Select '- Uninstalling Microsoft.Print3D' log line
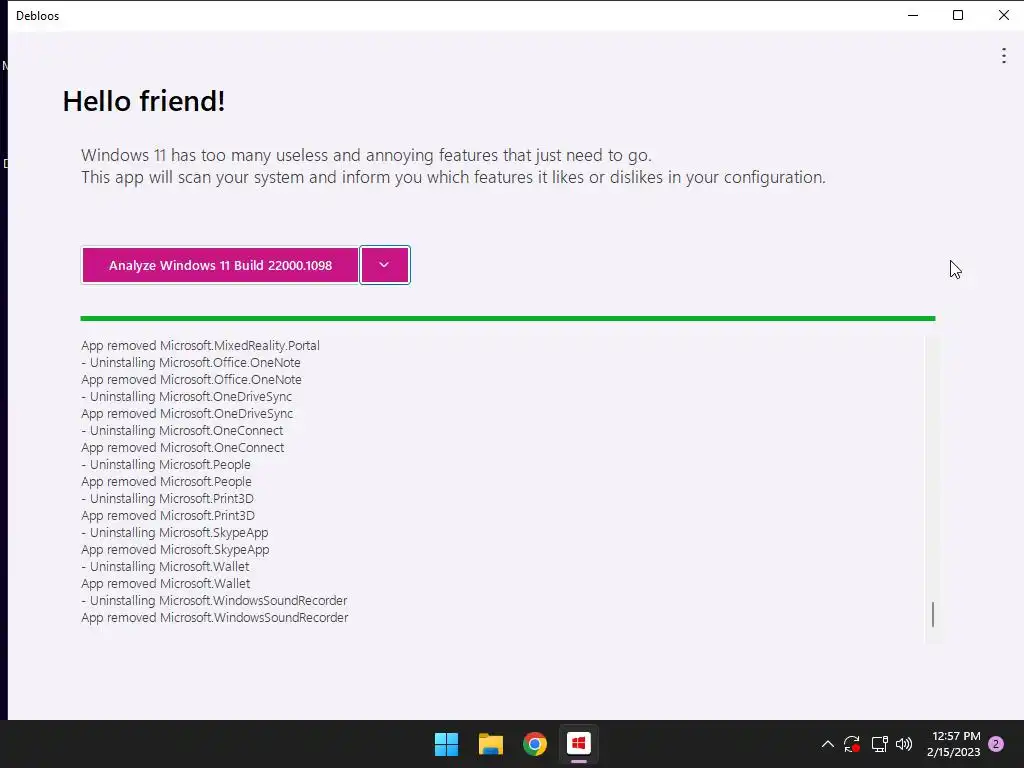This screenshot has height=768, width=1024. (168, 498)
